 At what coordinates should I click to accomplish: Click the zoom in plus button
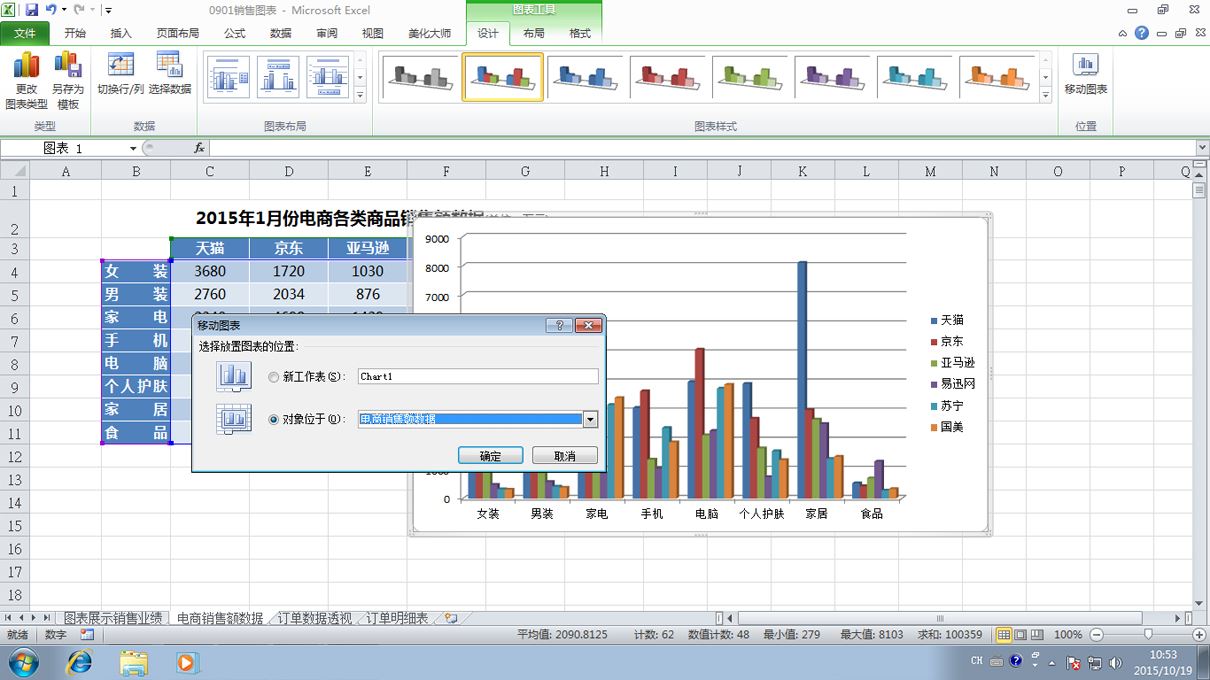[1199, 635]
